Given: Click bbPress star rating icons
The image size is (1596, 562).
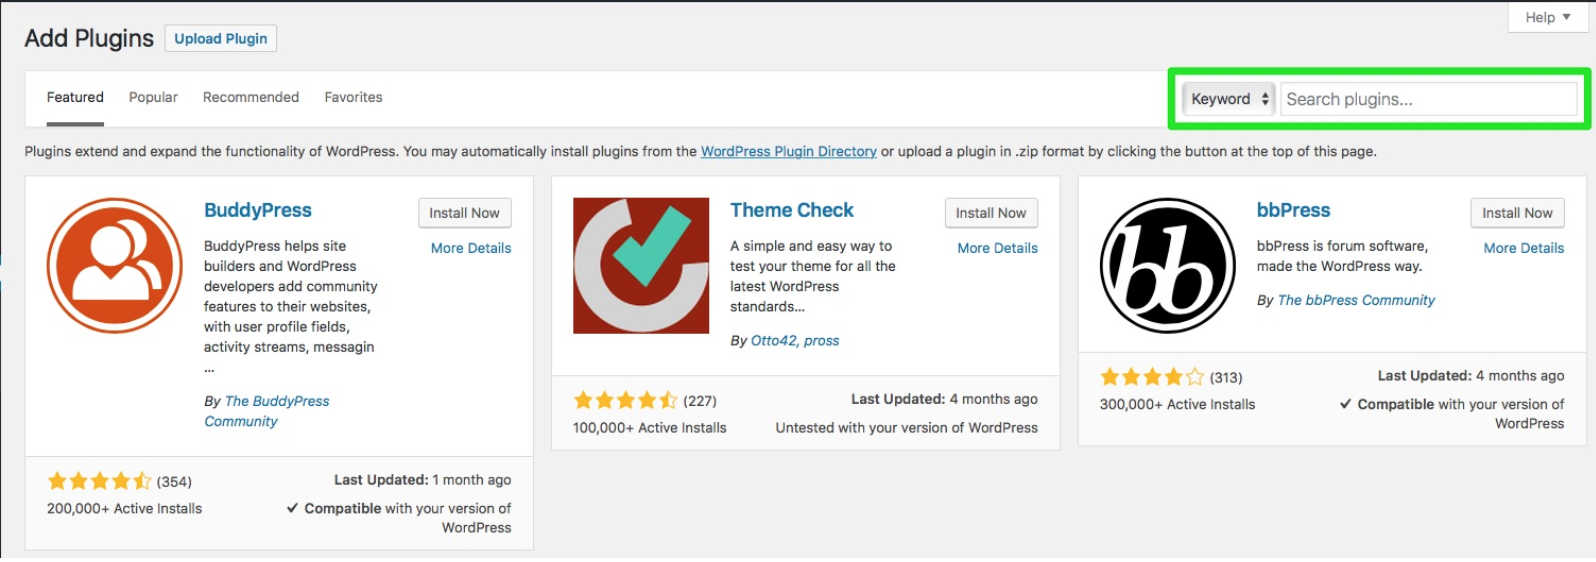Looking at the screenshot, I should click(x=1152, y=377).
